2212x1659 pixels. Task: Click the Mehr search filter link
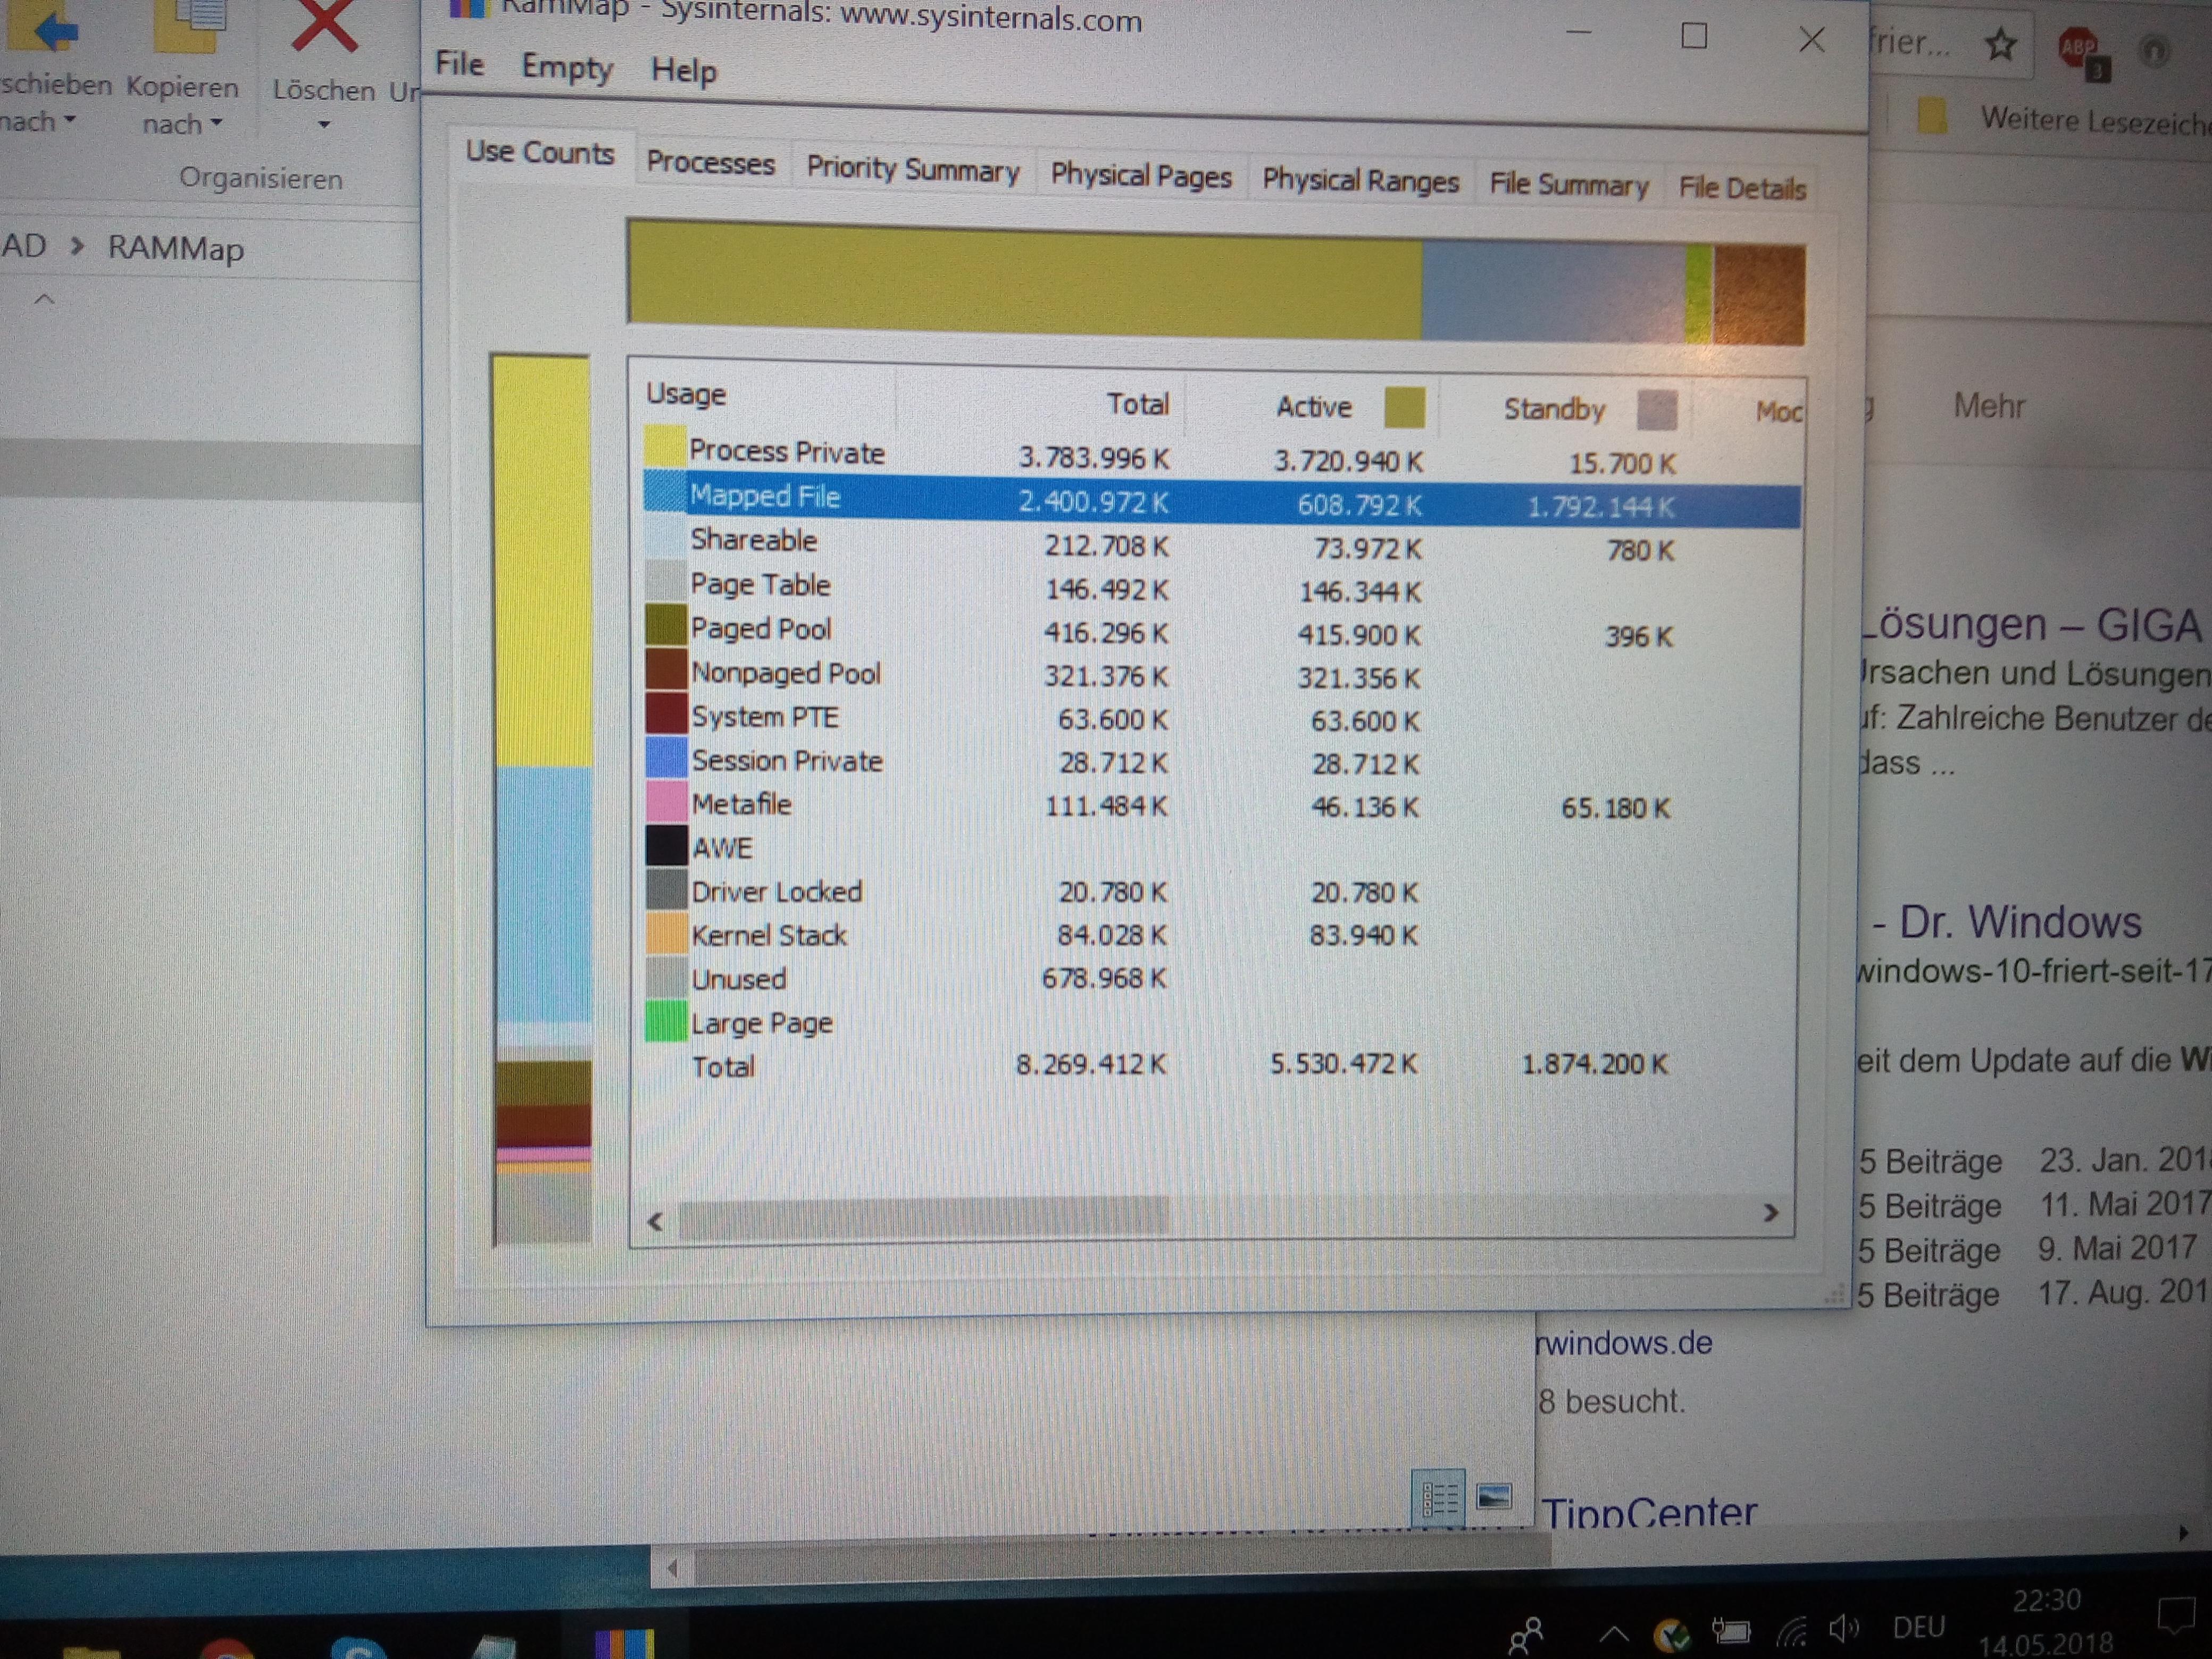click(x=1989, y=406)
